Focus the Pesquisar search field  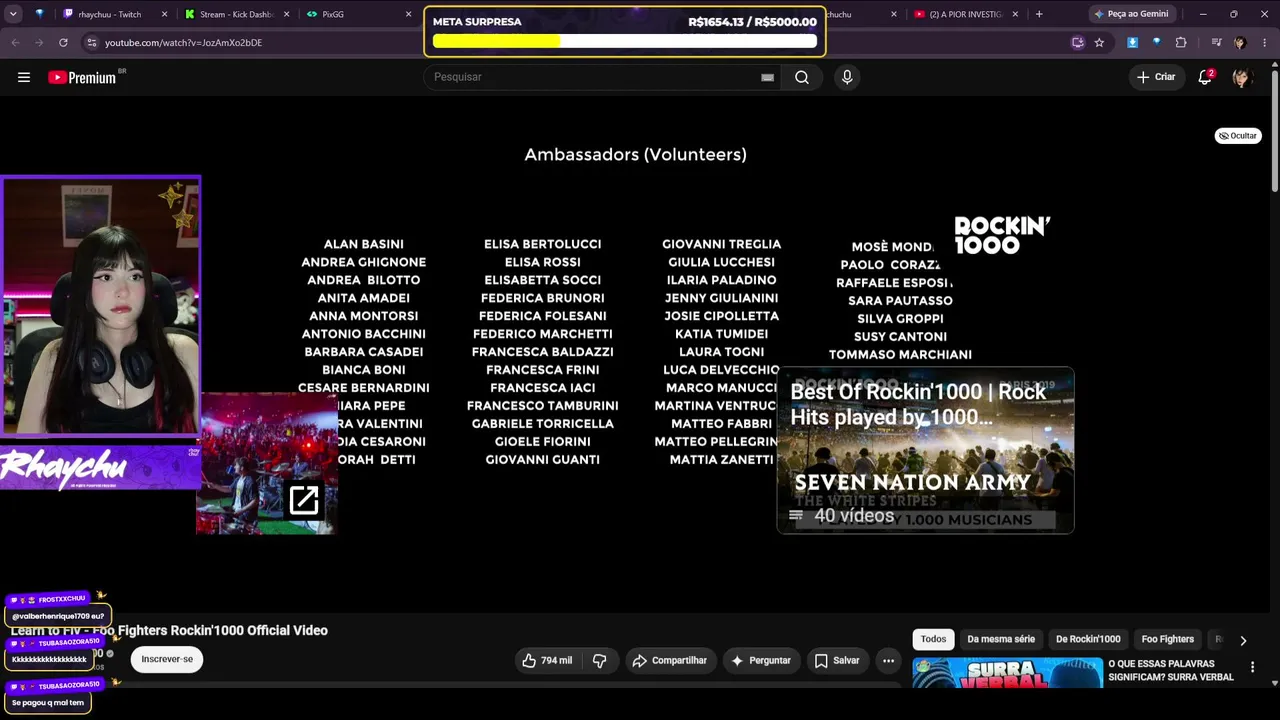594,77
